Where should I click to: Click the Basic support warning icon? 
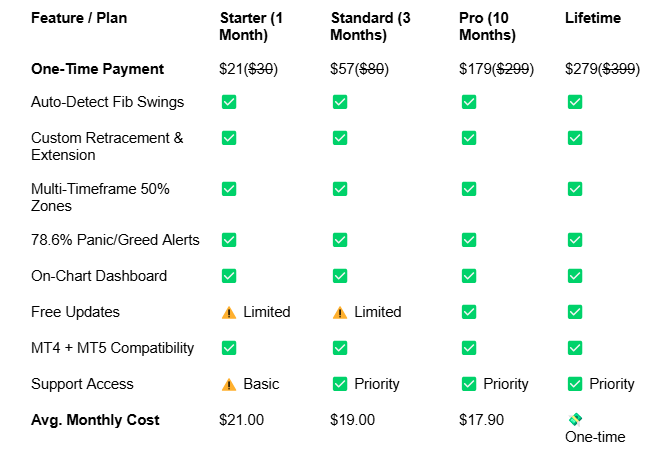pos(229,385)
